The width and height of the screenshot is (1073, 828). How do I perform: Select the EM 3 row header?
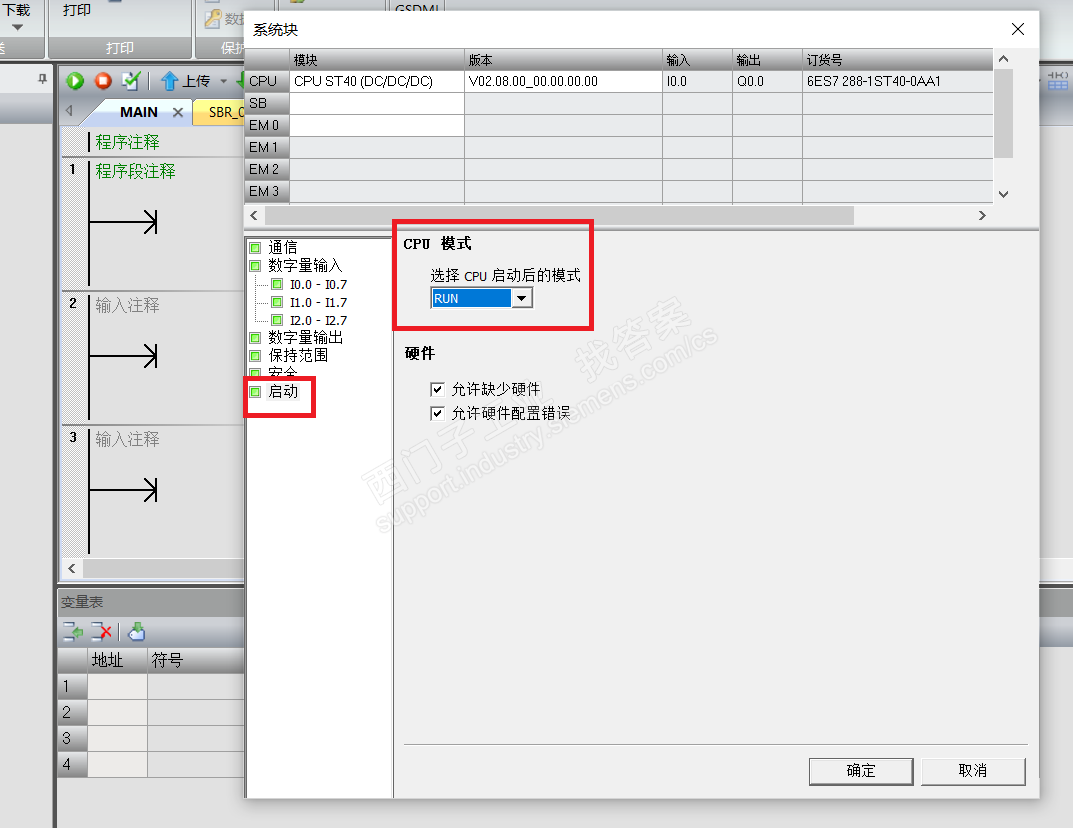point(267,191)
